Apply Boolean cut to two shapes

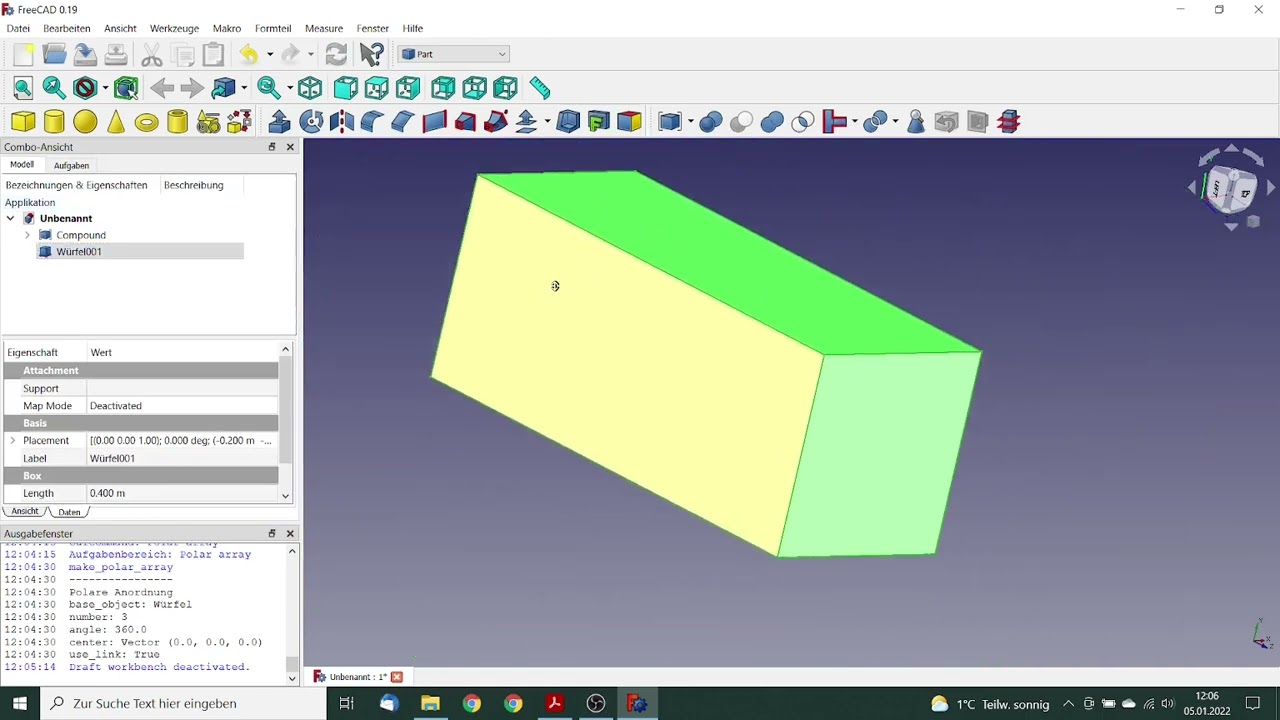(741, 122)
